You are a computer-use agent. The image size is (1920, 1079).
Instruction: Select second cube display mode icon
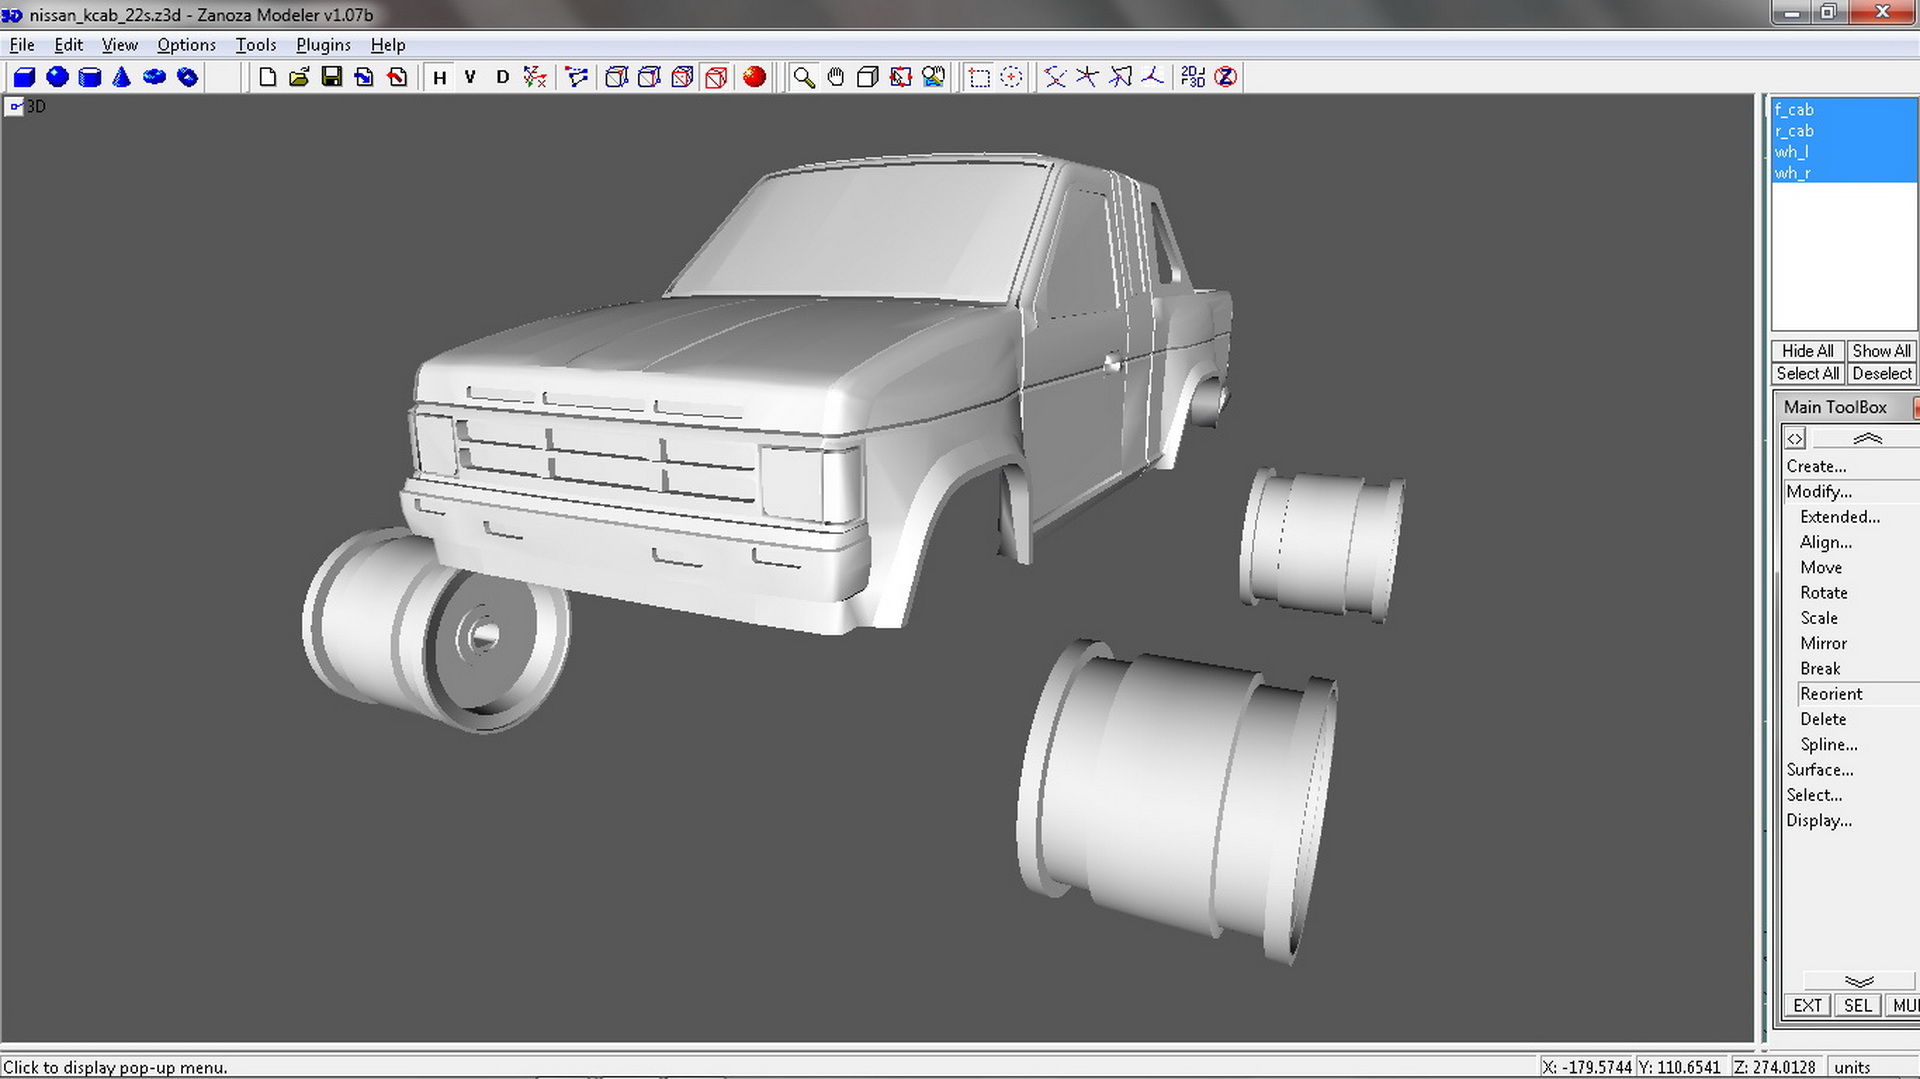click(x=649, y=77)
